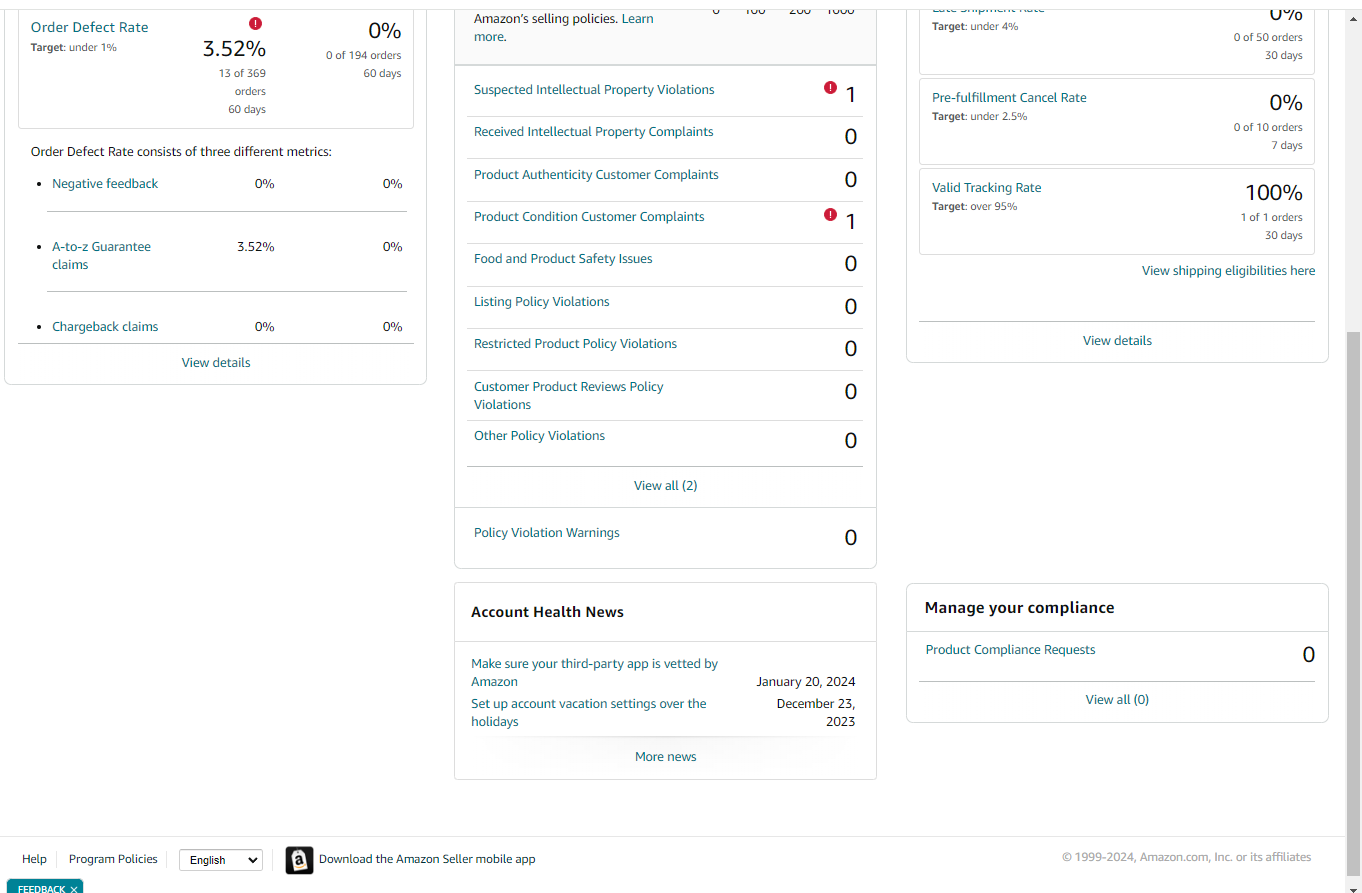Image resolution: width=1362 pixels, height=893 pixels.
Task: Click More news in Account Health News
Action: 666,757
